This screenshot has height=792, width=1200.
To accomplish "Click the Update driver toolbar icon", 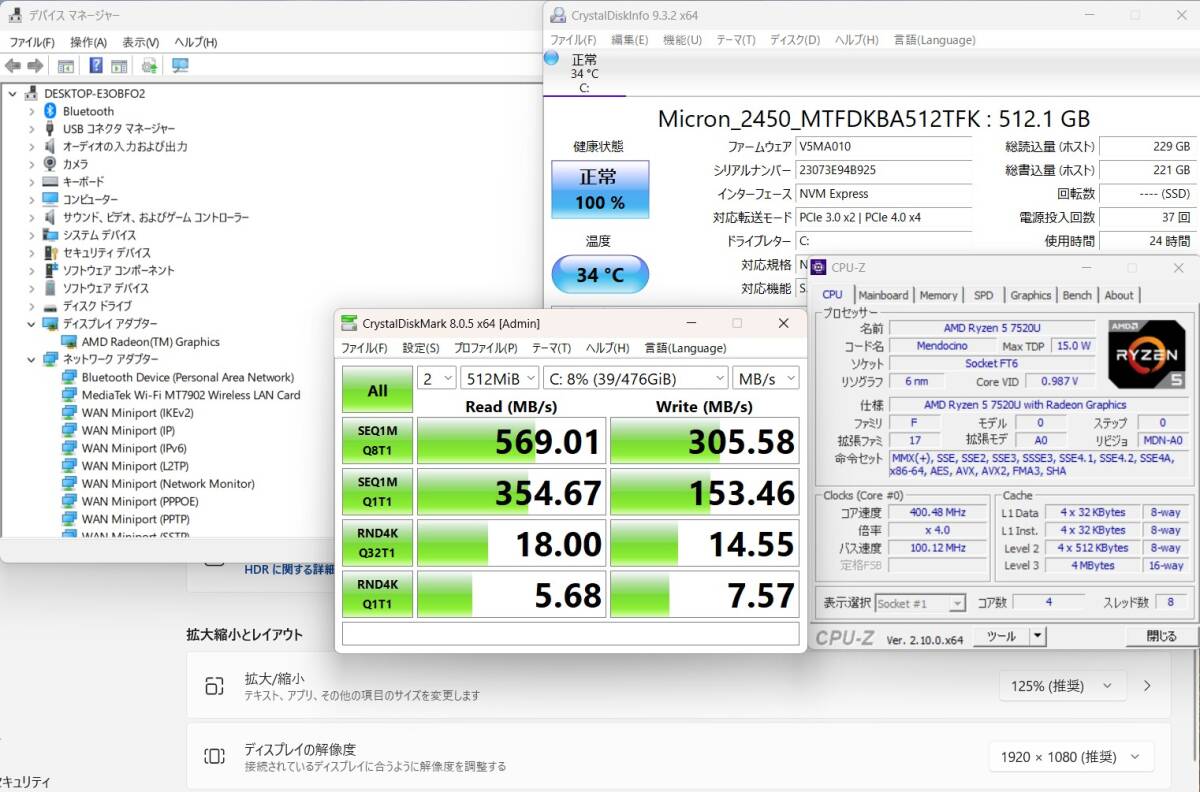I will pyautogui.click(x=149, y=66).
